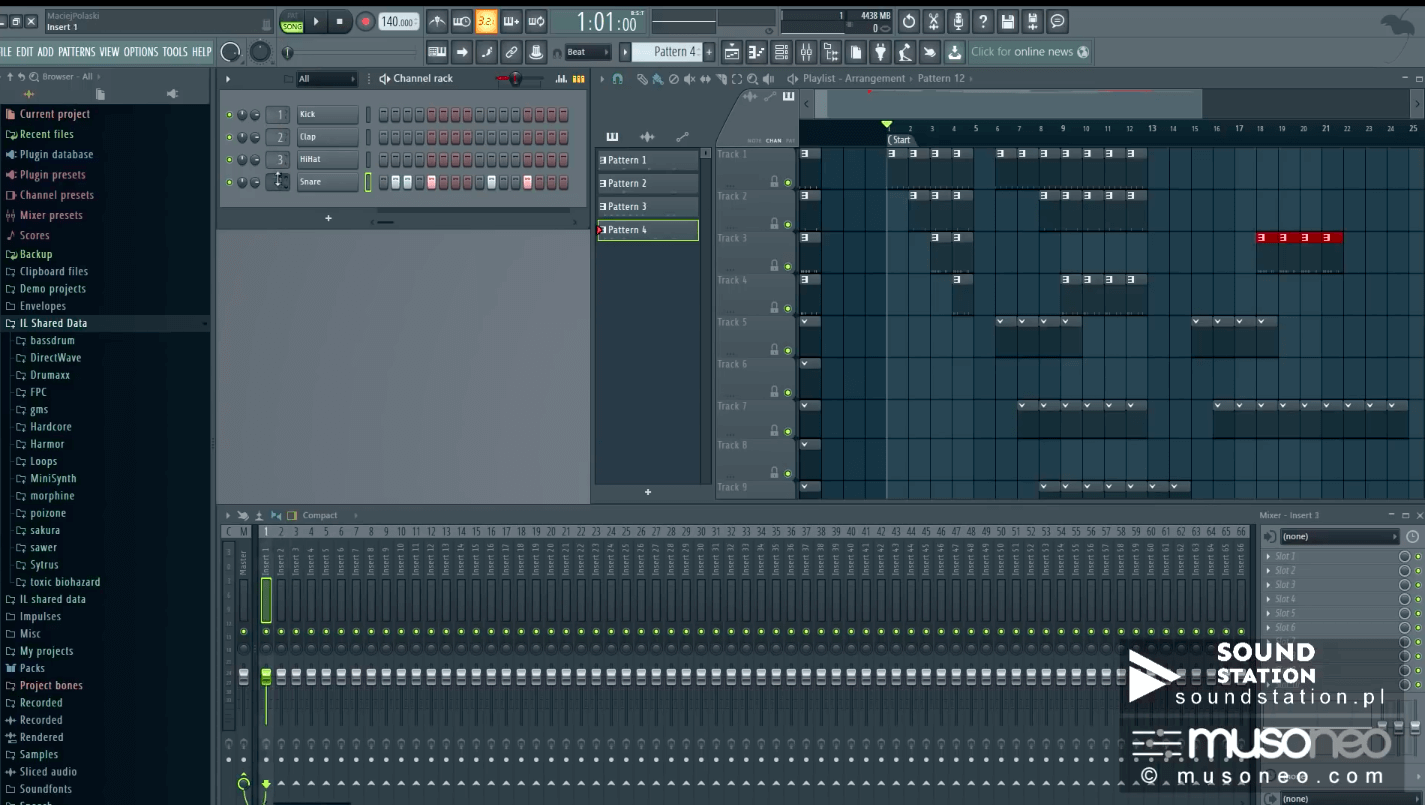Open the channel rack 'All' filter dropdown
The image size is (1425, 805).
pyautogui.click(x=326, y=79)
